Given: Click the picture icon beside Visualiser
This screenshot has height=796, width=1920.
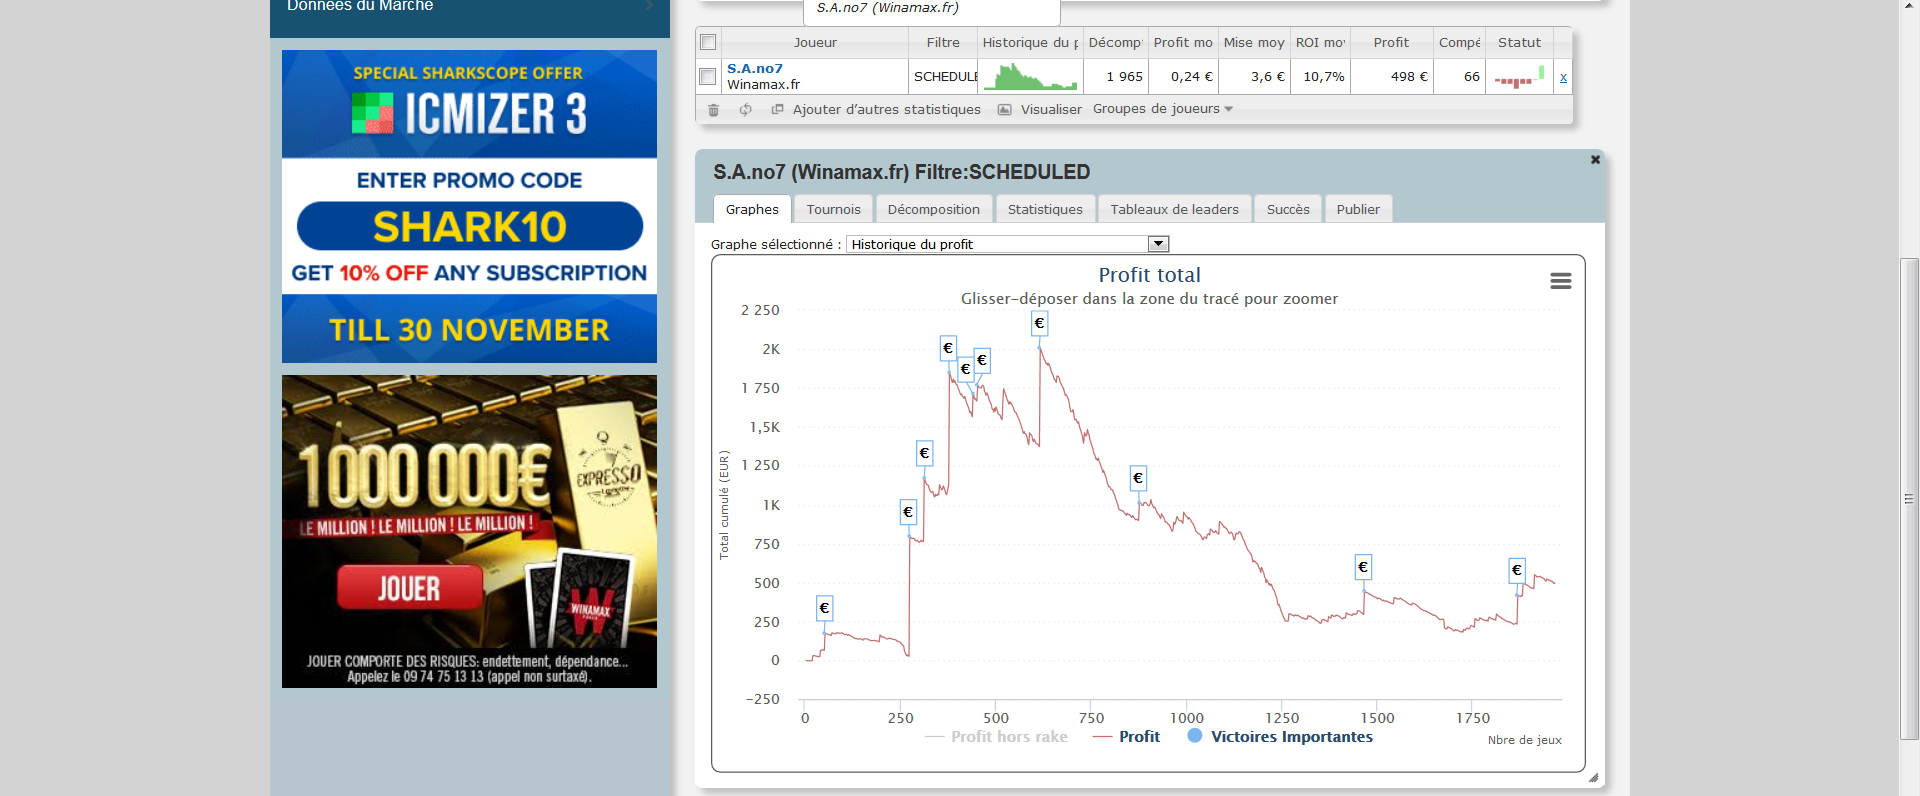Looking at the screenshot, I should click(x=1005, y=110).
